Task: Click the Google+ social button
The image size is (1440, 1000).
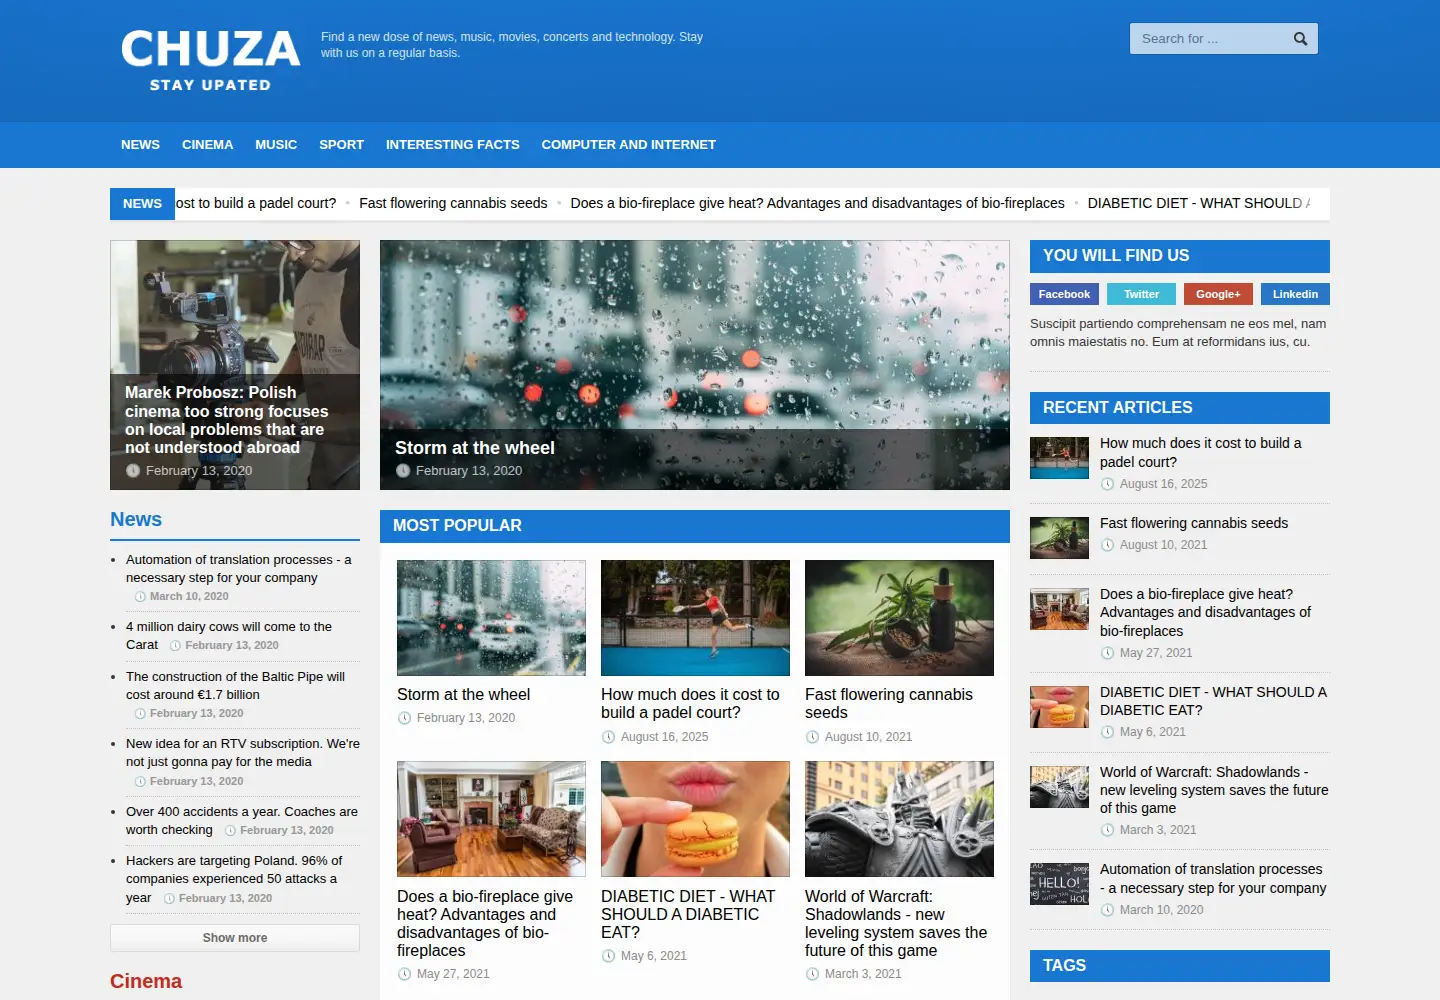Action: pyautogui.click(x=1218, y=294)
